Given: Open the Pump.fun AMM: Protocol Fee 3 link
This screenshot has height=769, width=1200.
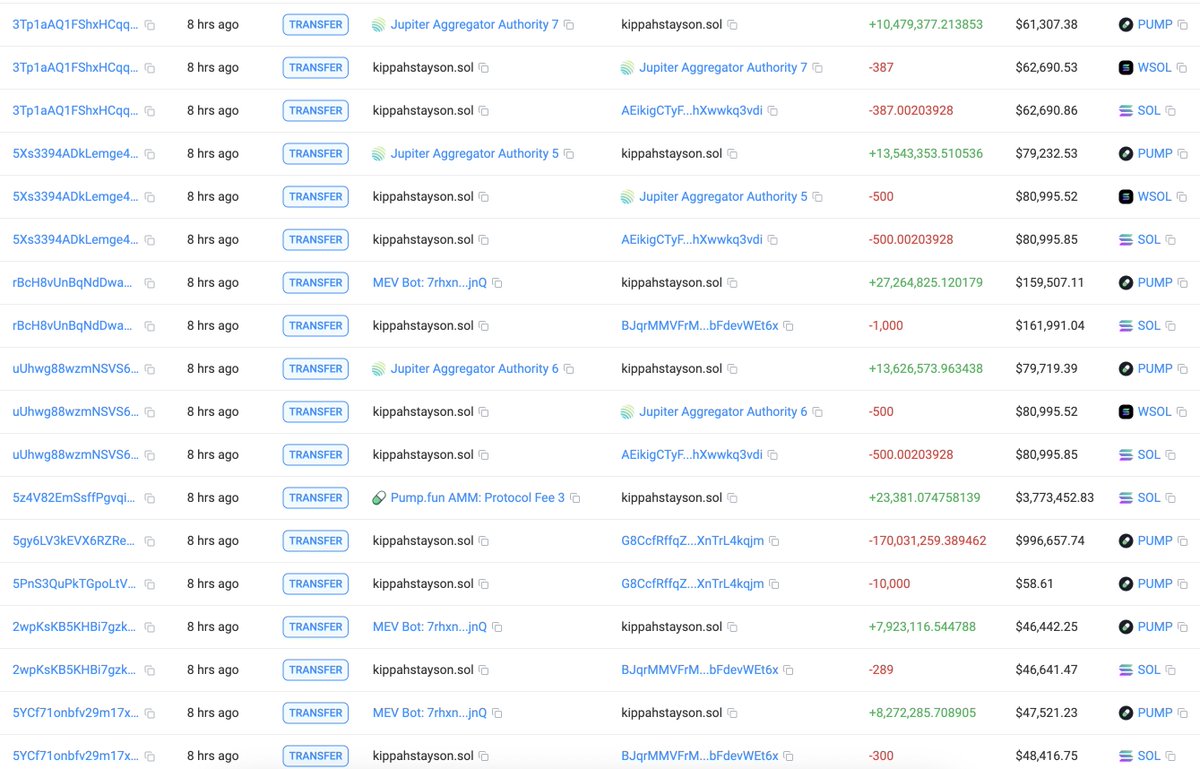Looking at the screenshot, I should pyautogui.click(x=478, y=498).
